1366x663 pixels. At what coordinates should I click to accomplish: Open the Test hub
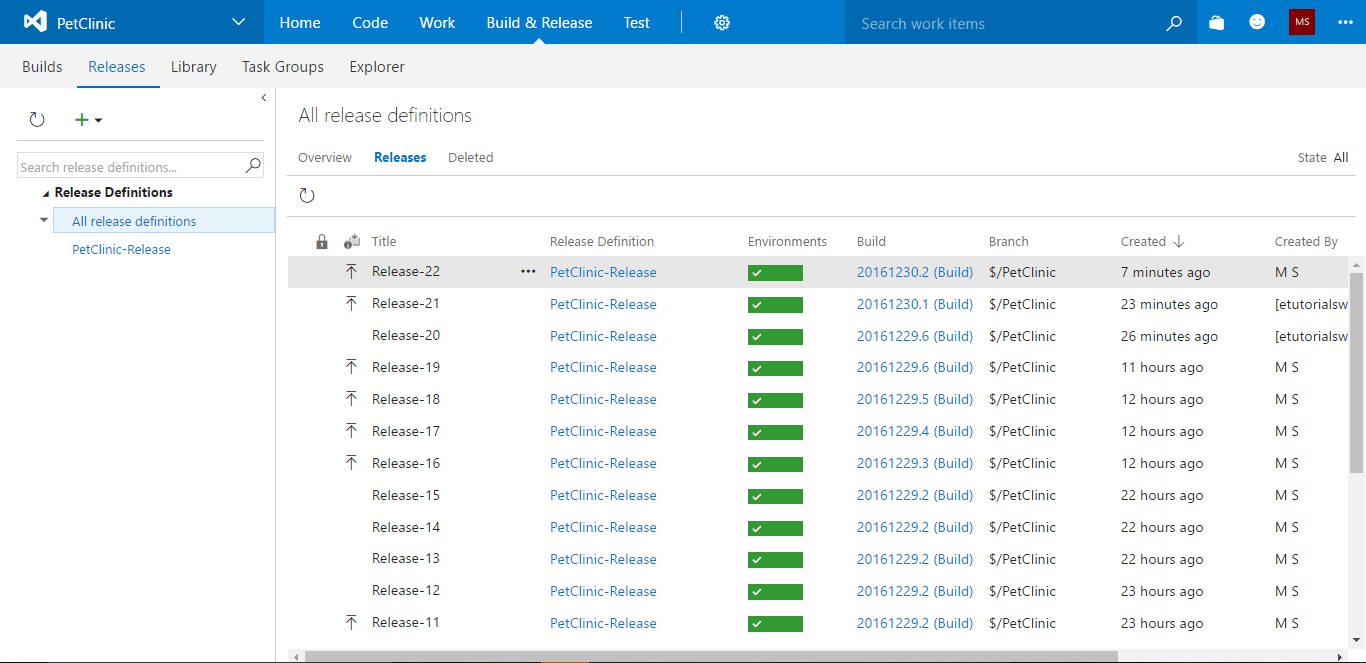click(637, 22)
